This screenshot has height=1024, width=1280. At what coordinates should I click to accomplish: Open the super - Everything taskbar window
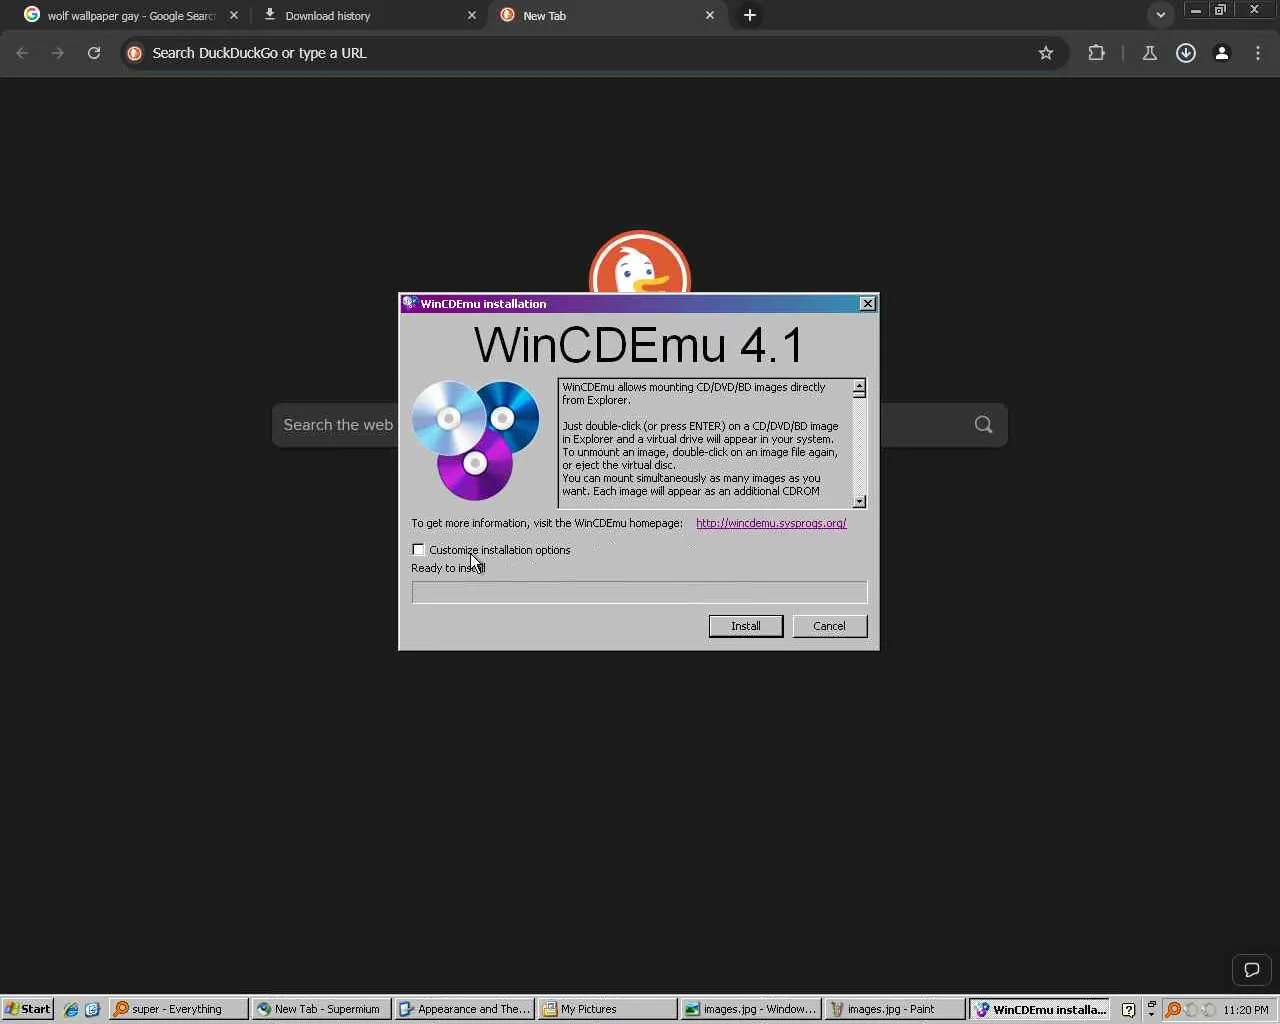[179, 1009]
